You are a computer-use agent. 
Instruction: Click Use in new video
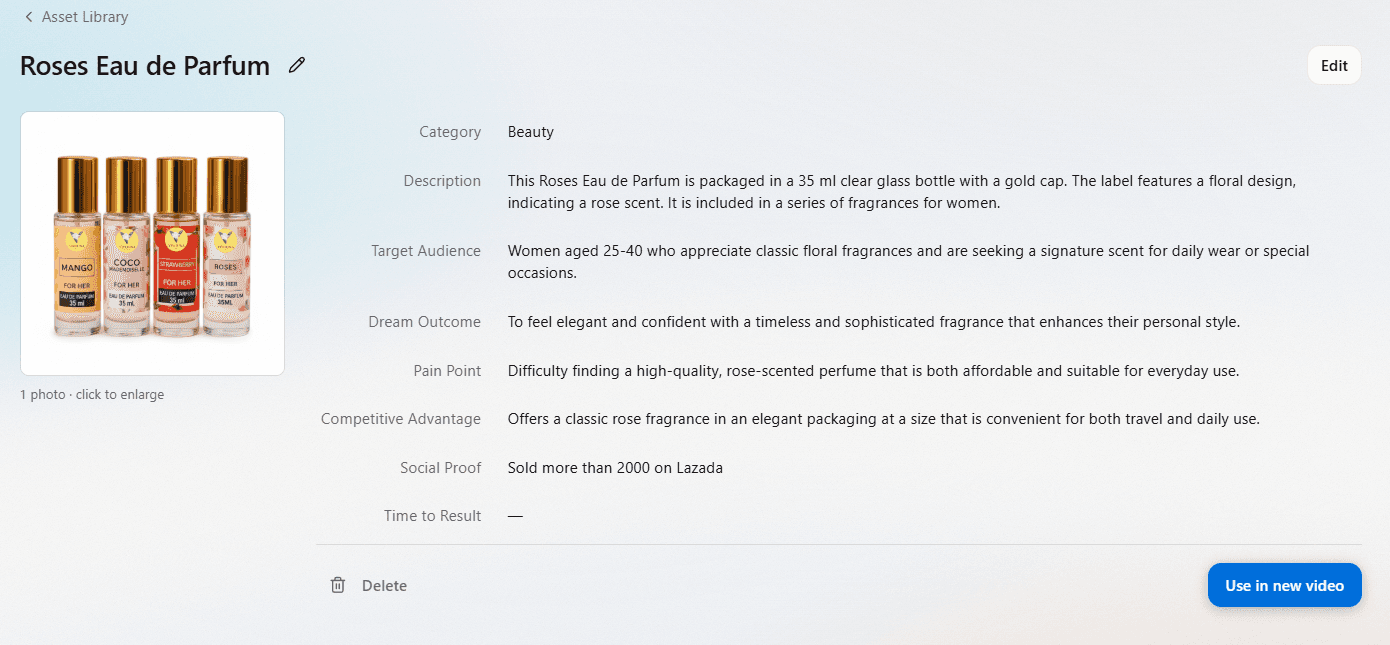point(1284,585)
